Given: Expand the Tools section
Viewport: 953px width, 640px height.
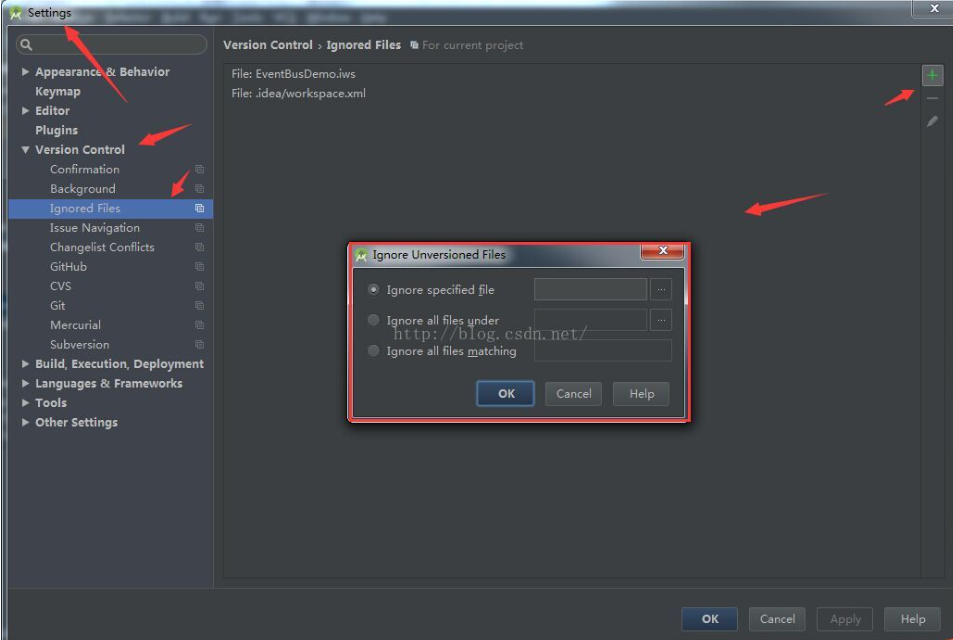Looking at the screenshot, I should [x=25, y=402].
